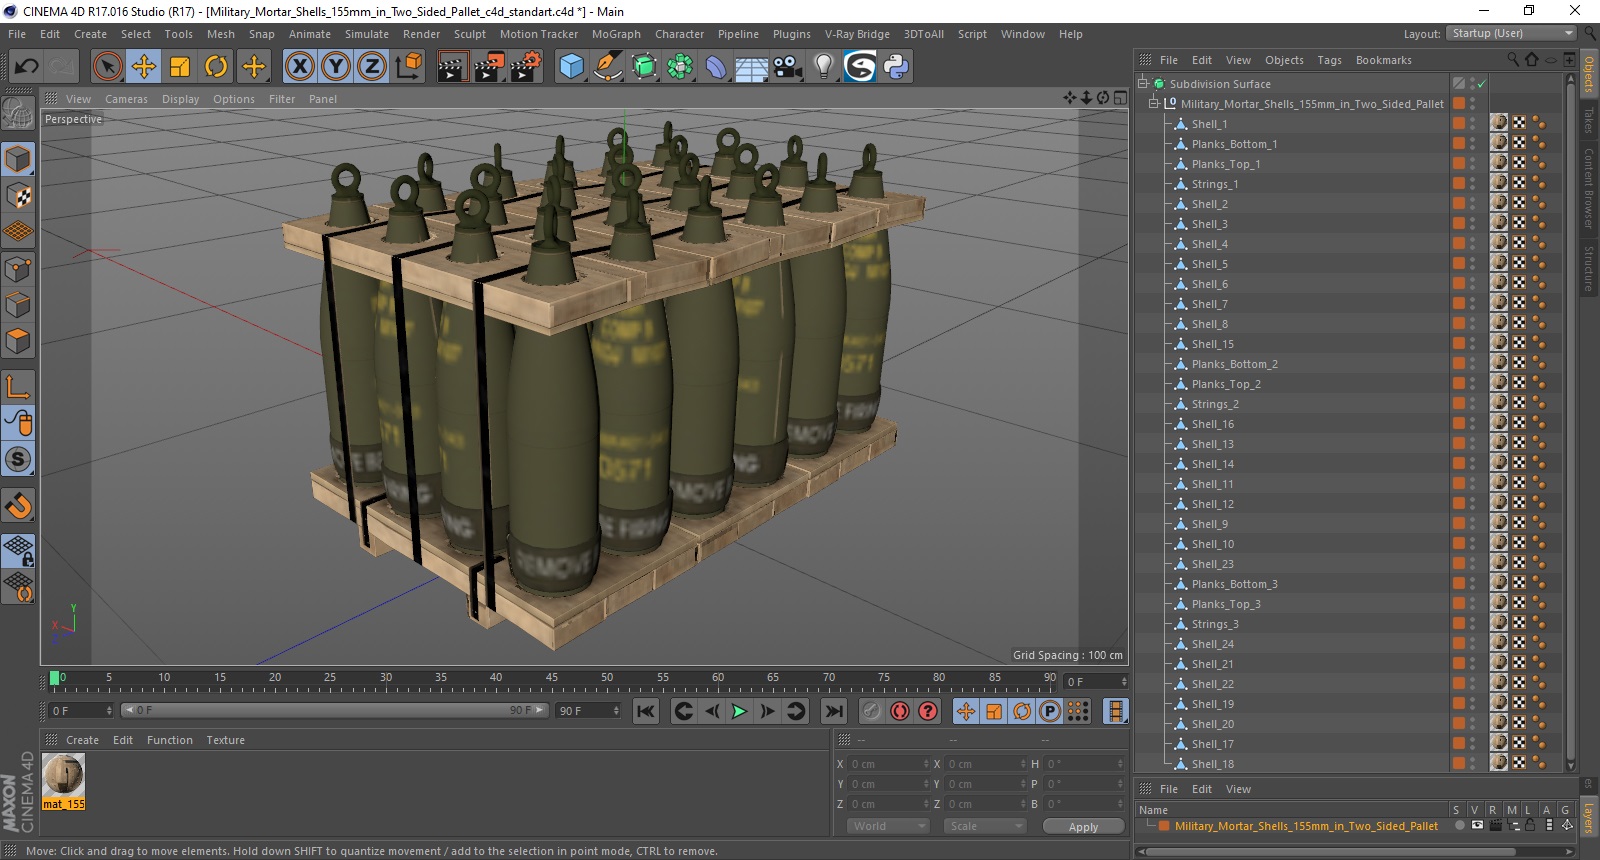Toggle visibility dots for Shell_1
The width and height of the screenshot is (1600, 860).
1472,124
